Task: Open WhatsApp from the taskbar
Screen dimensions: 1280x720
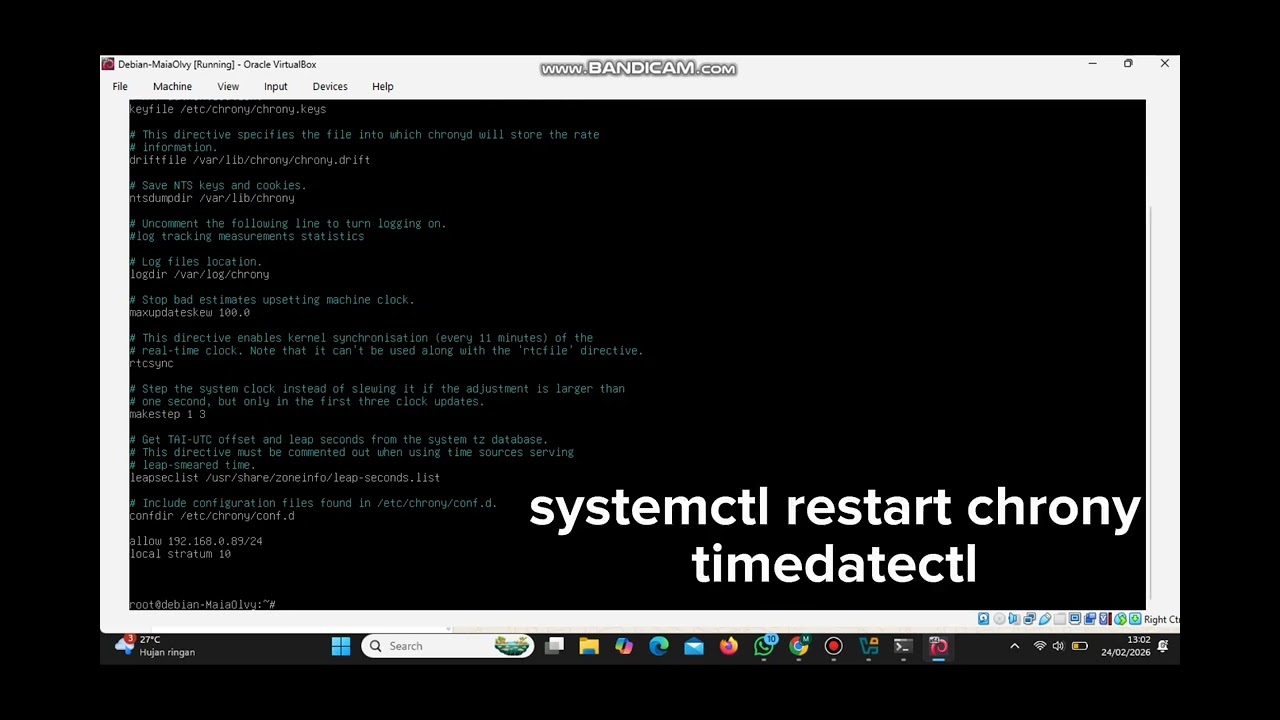Action: pyautogui.click(x=764, y=646)
